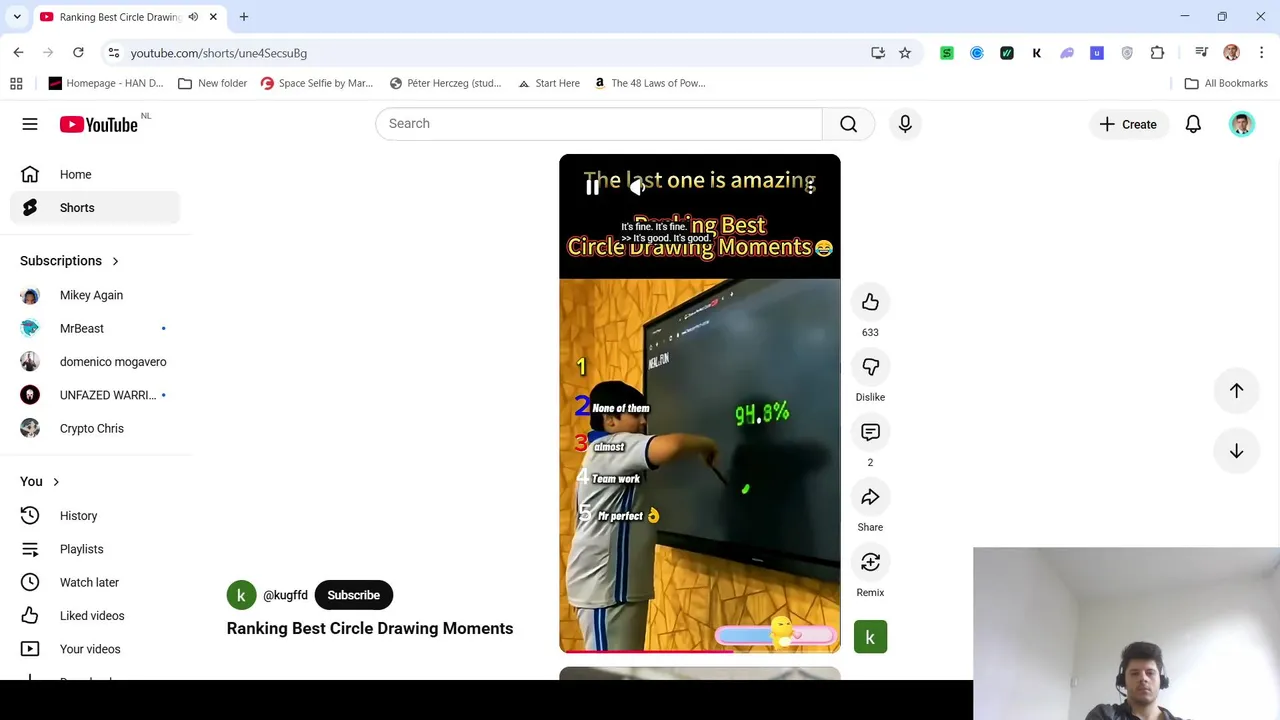Open Your videos
Screen dimensions: 1280x720
point(95,649)
